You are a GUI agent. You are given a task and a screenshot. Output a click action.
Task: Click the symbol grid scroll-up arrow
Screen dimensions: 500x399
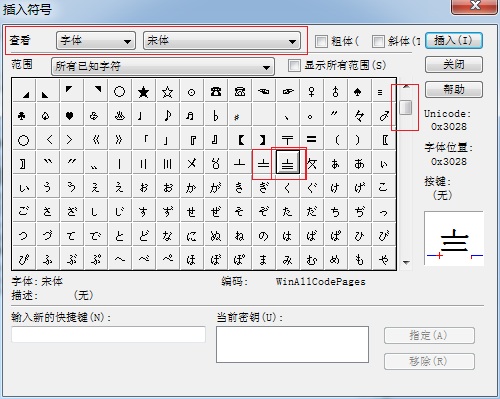click(406, 86)
